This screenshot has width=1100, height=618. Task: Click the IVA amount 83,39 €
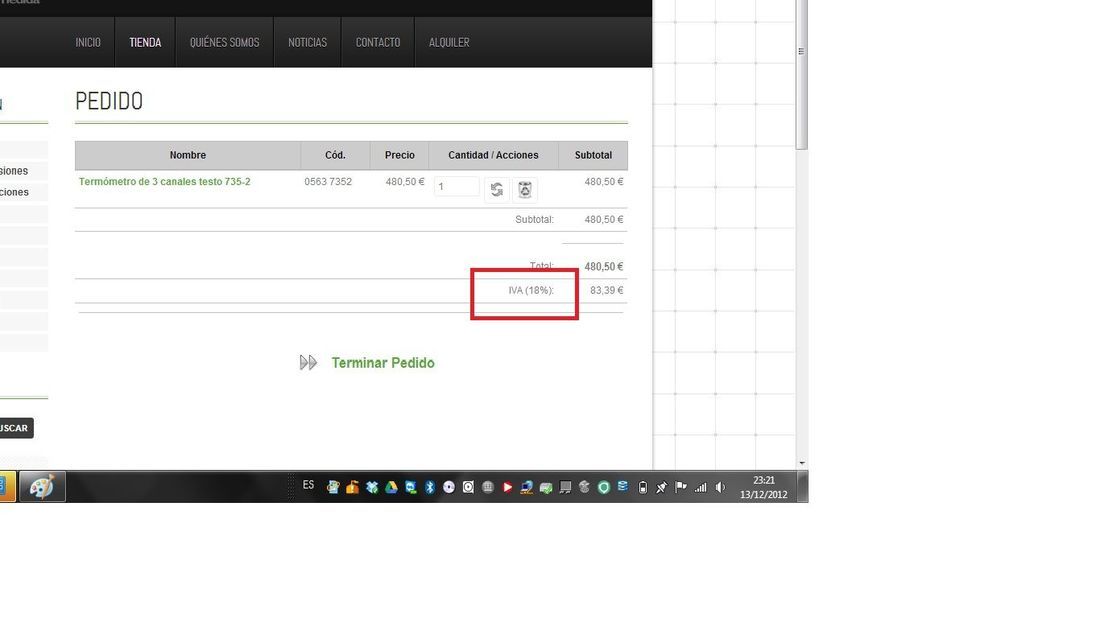606,290
